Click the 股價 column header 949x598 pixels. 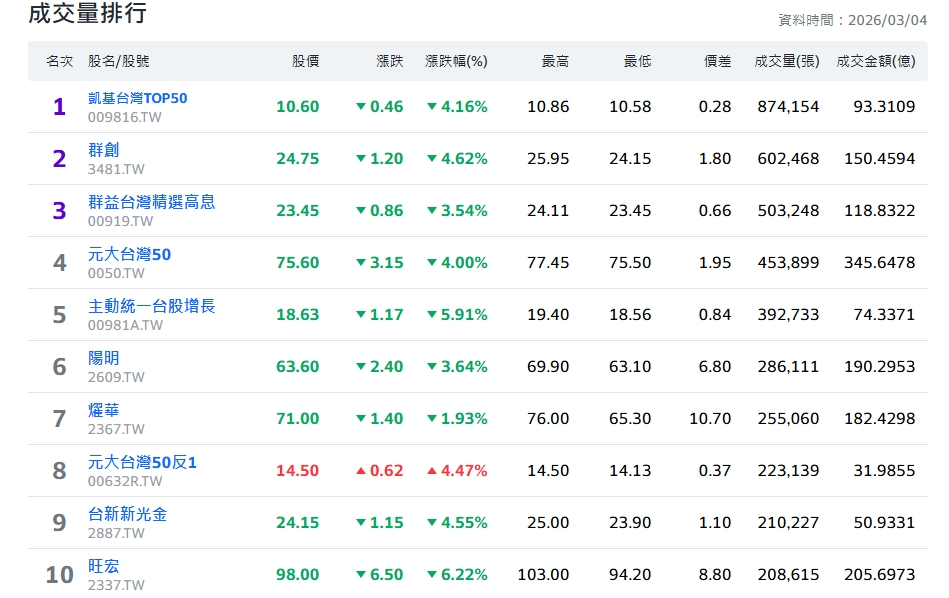pyautogui.click(x=305, y=61)
